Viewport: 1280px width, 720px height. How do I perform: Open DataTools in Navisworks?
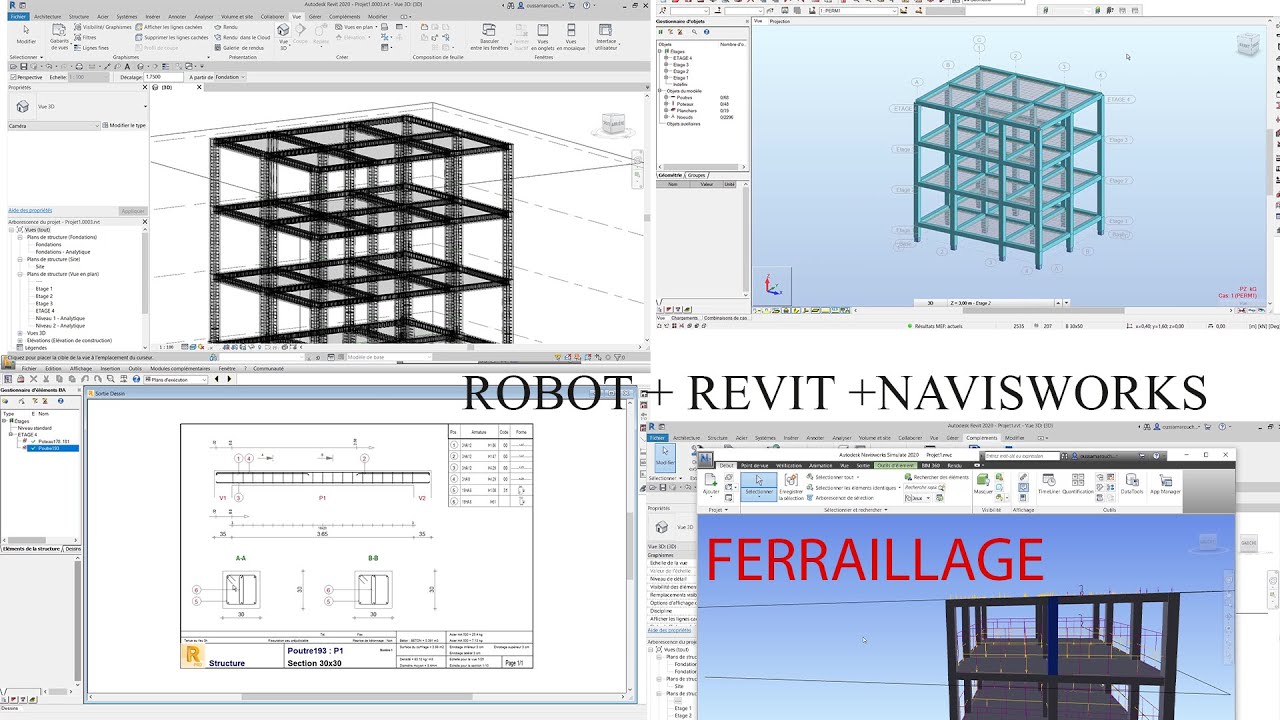(1132, 485)
